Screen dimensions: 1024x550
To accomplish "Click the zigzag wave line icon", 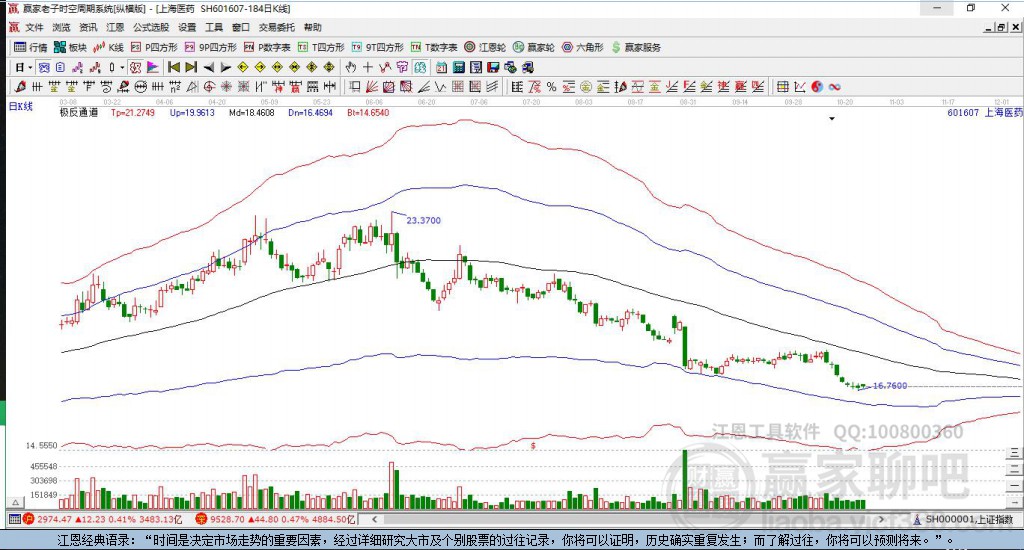I will pyautogui.click(x=441, y=86).
